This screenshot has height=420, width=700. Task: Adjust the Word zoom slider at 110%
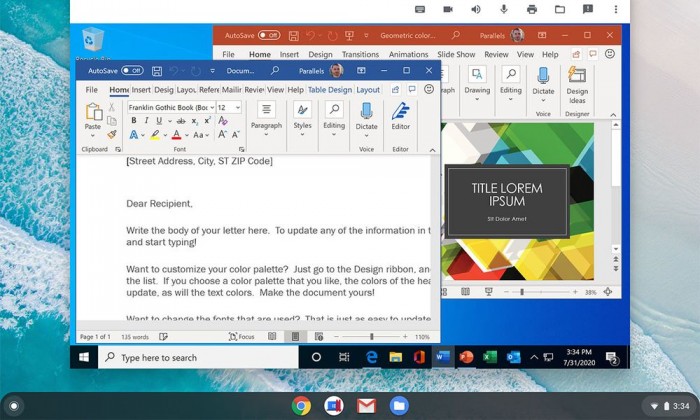tap(371, 337)
